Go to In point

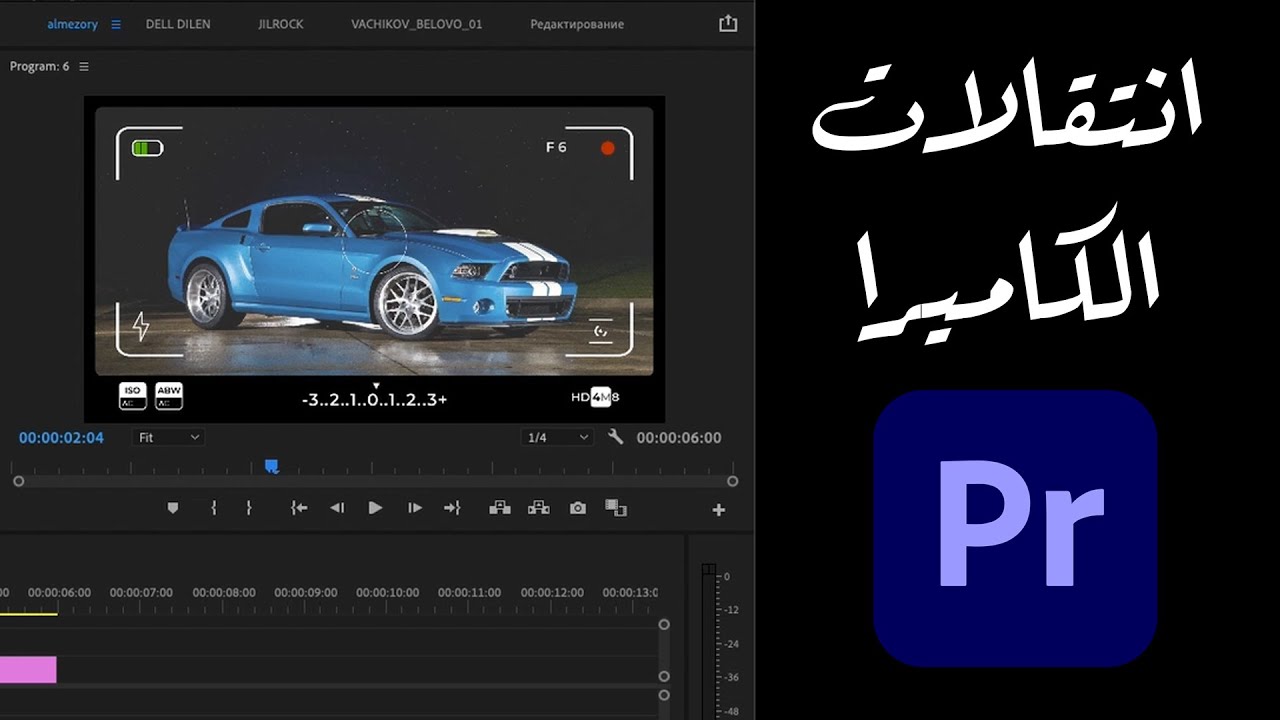[x=298, y=508]
